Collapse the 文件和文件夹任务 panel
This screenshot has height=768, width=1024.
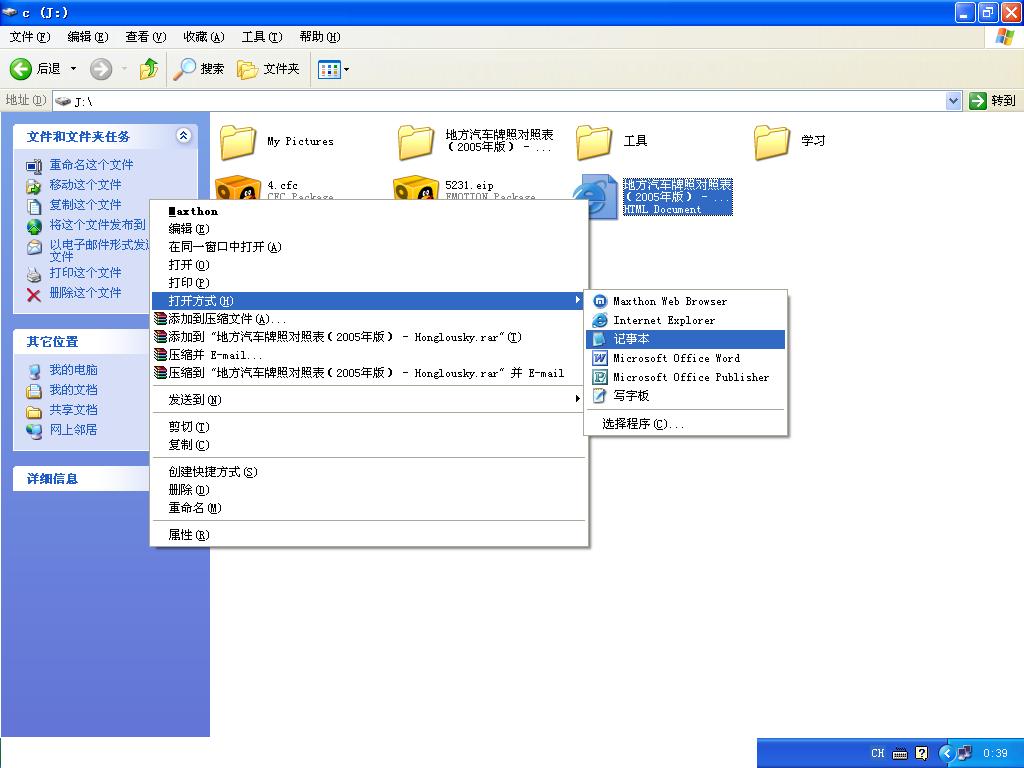tap(183, 136)
